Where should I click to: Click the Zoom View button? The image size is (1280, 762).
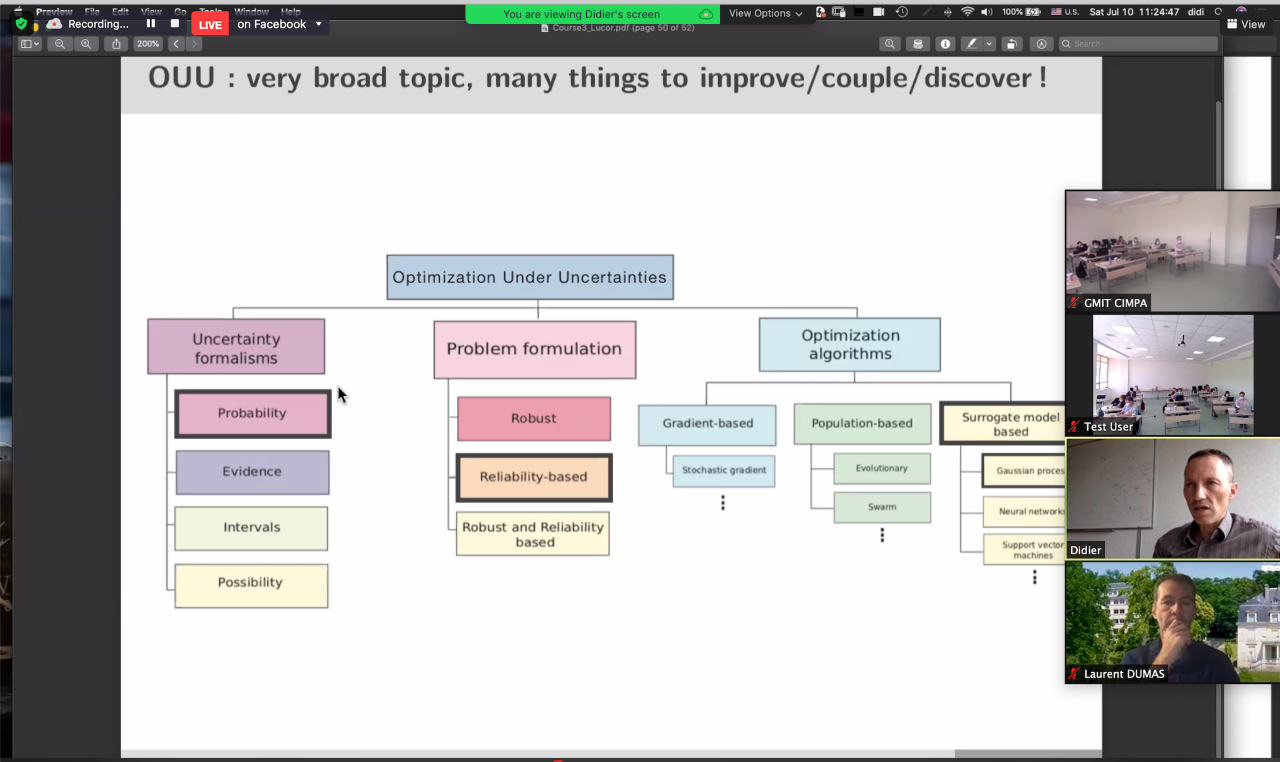pyautogui.click(x=1246, y=24)
